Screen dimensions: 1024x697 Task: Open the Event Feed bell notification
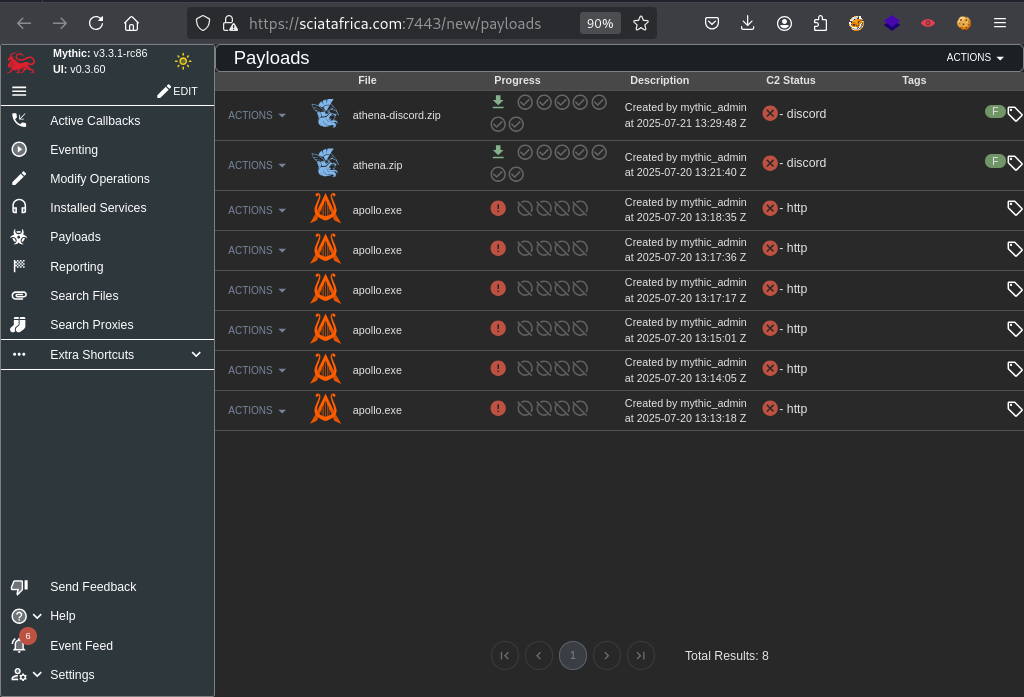pyautogui.click(x=19, y=645)
